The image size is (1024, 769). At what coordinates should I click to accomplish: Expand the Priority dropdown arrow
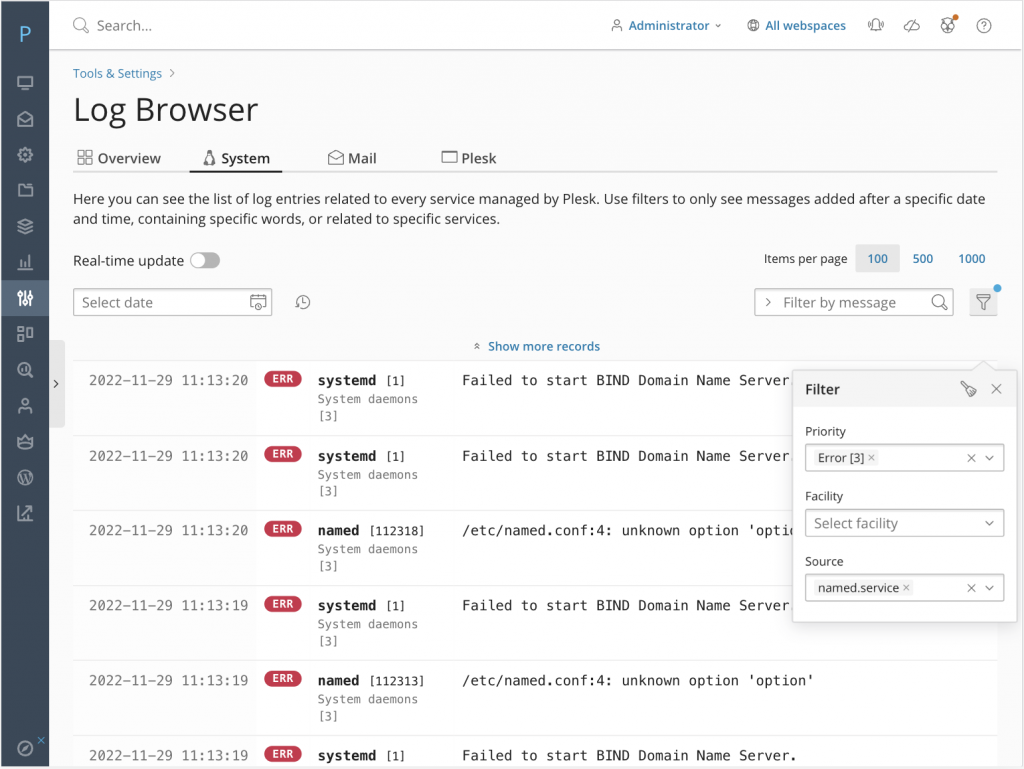989,458
